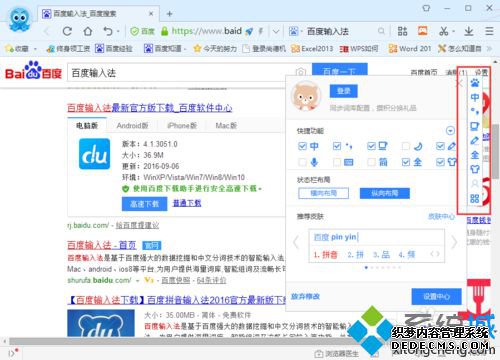
Task: Open the Excel2013 bookmark
Action: [x=312, y=49]
